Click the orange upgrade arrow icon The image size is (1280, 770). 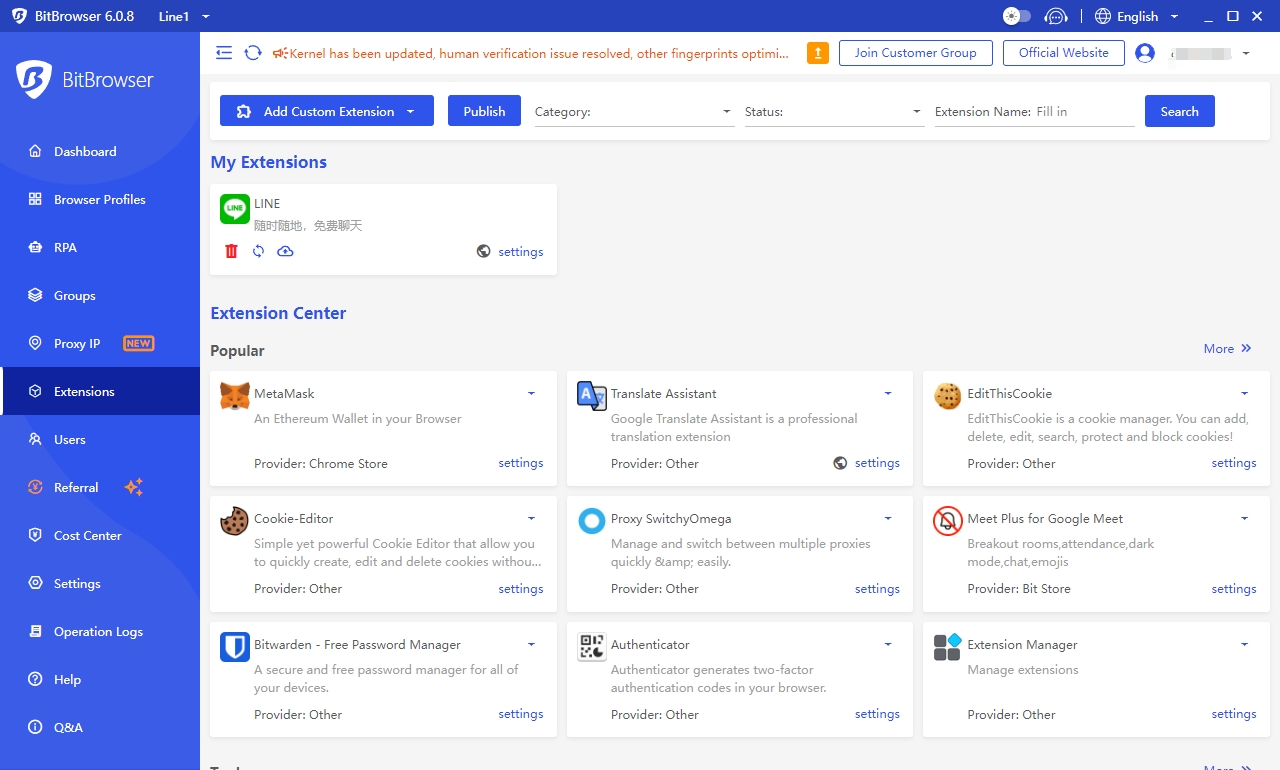tap(817, 53)
